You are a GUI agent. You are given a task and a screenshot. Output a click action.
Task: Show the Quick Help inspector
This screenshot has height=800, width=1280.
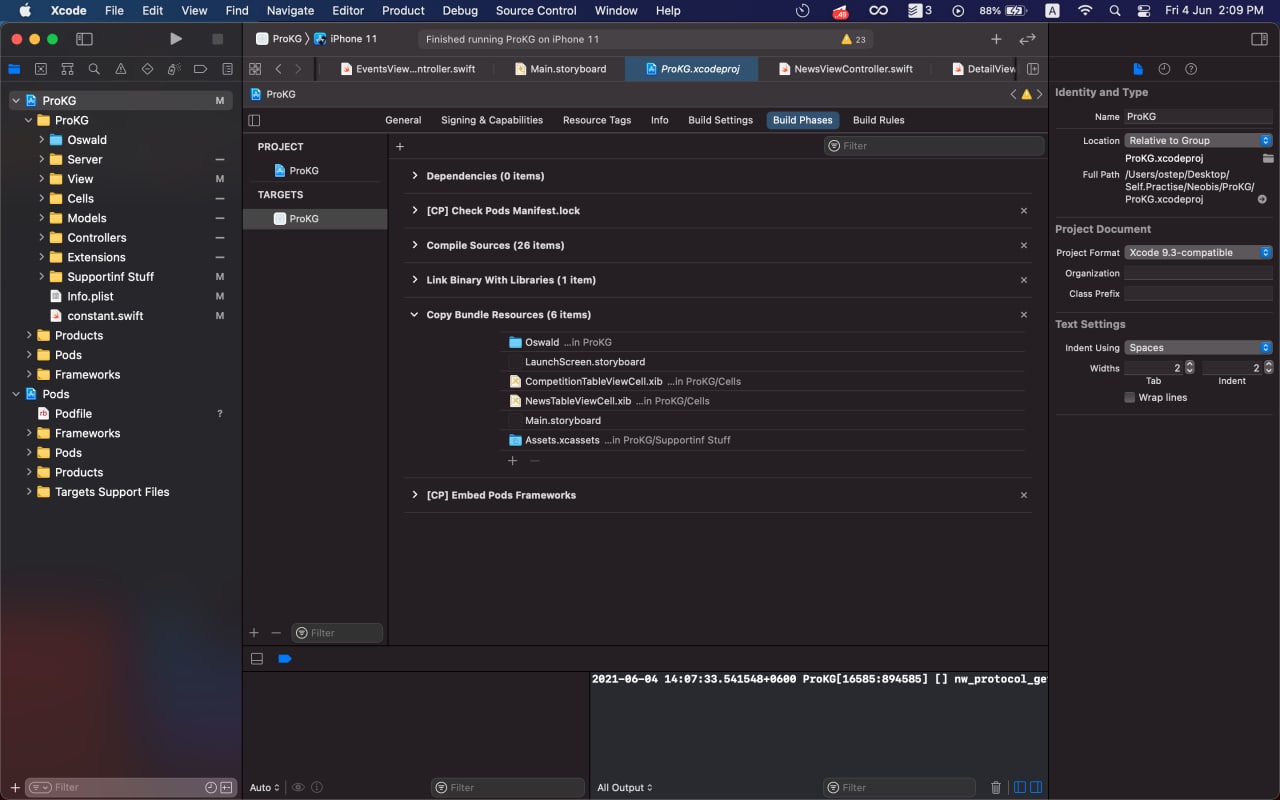[1191, 69]
